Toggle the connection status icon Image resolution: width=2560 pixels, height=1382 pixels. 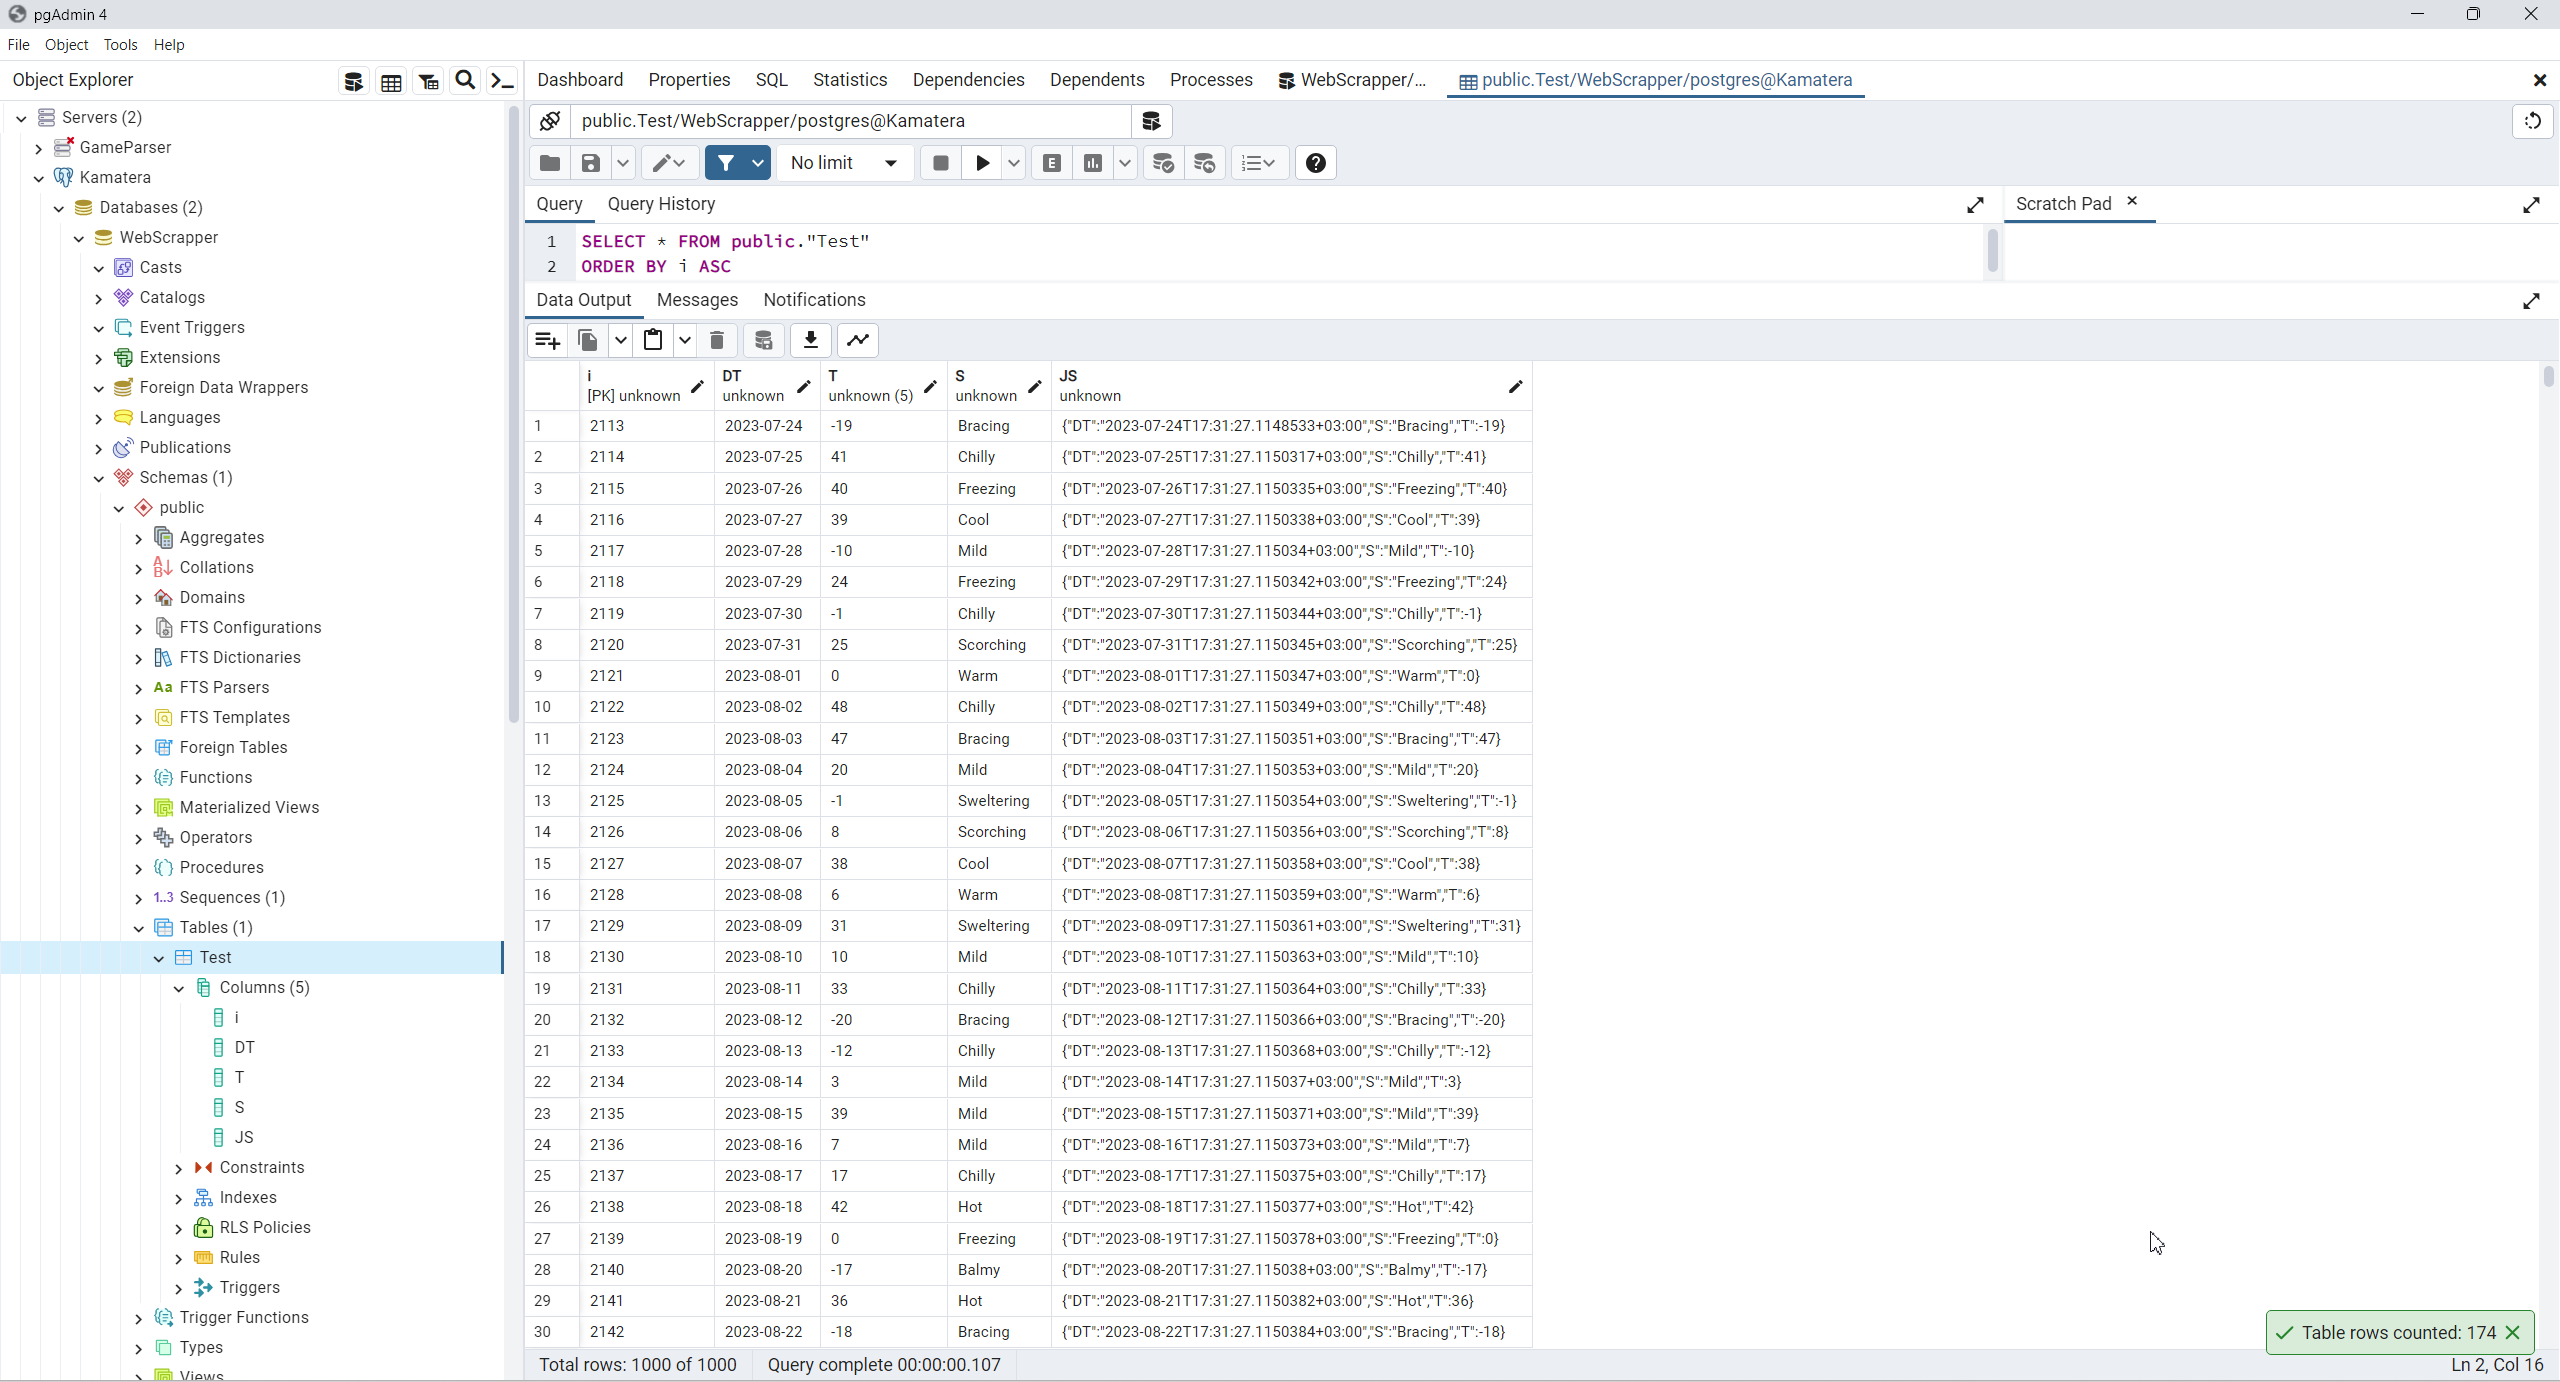[550, 121]
